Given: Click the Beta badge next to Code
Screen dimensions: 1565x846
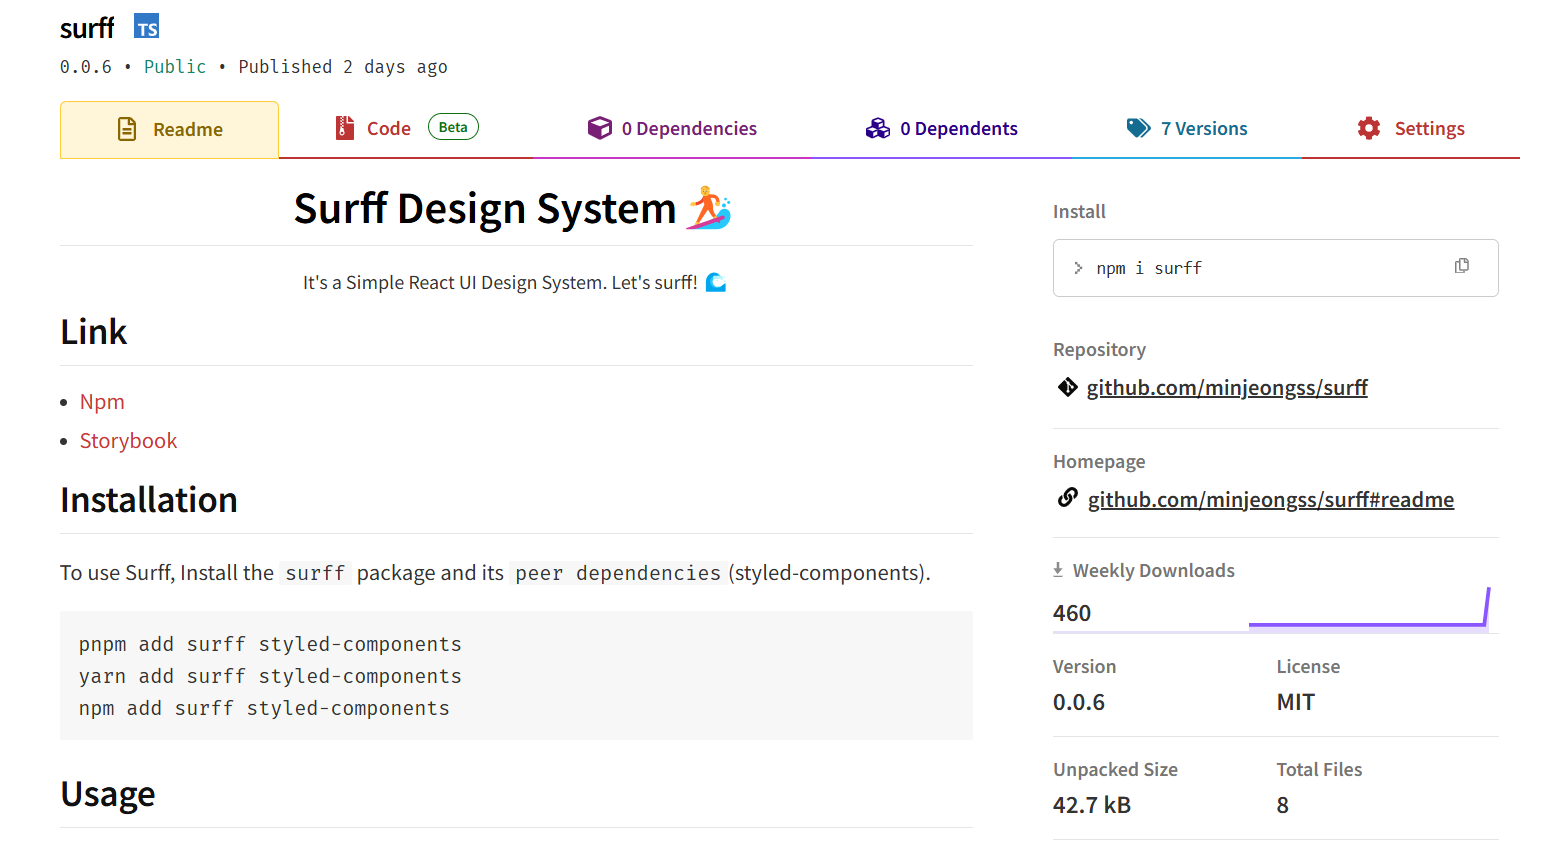Looking at the screenshot, I should click(x=453, y=127).
